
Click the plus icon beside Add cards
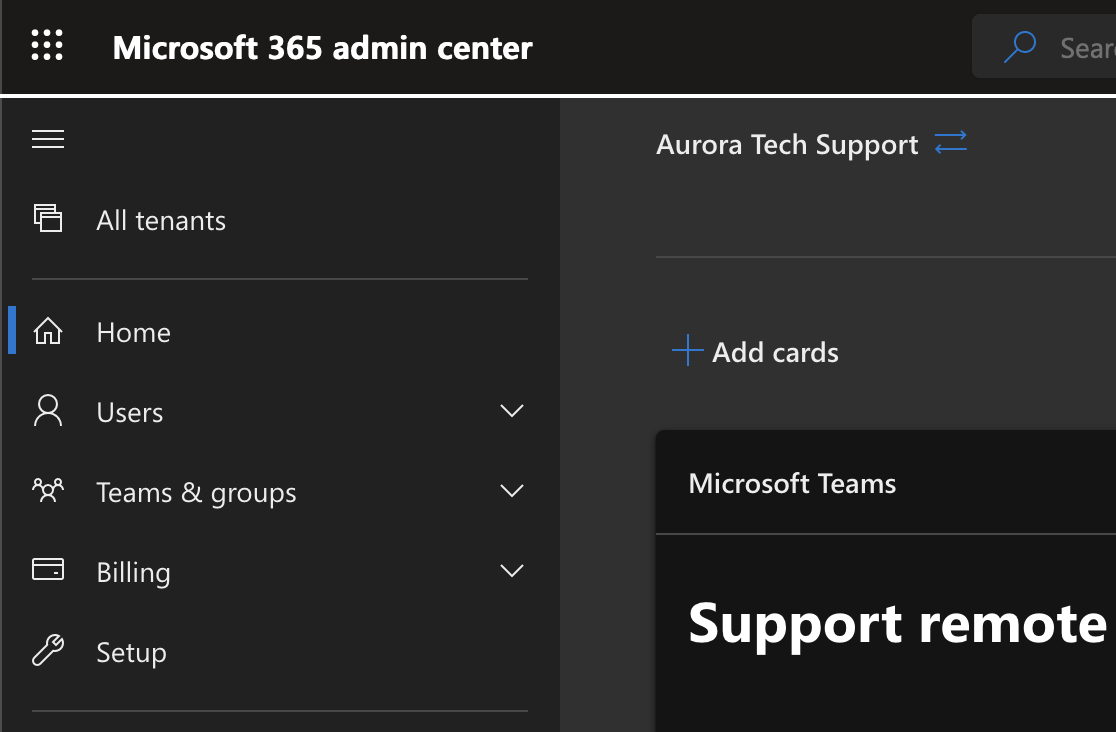(x=688, y=350)
